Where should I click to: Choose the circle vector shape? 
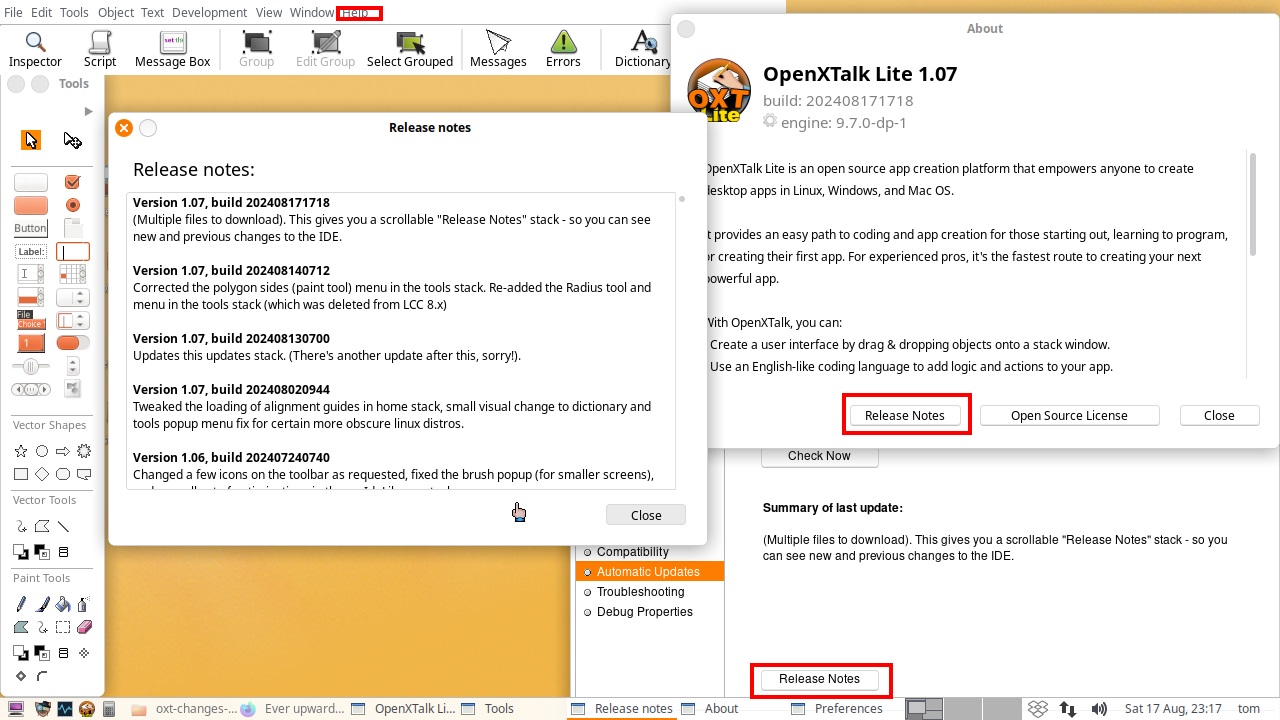pyautogui.click(x=42, y=452)
